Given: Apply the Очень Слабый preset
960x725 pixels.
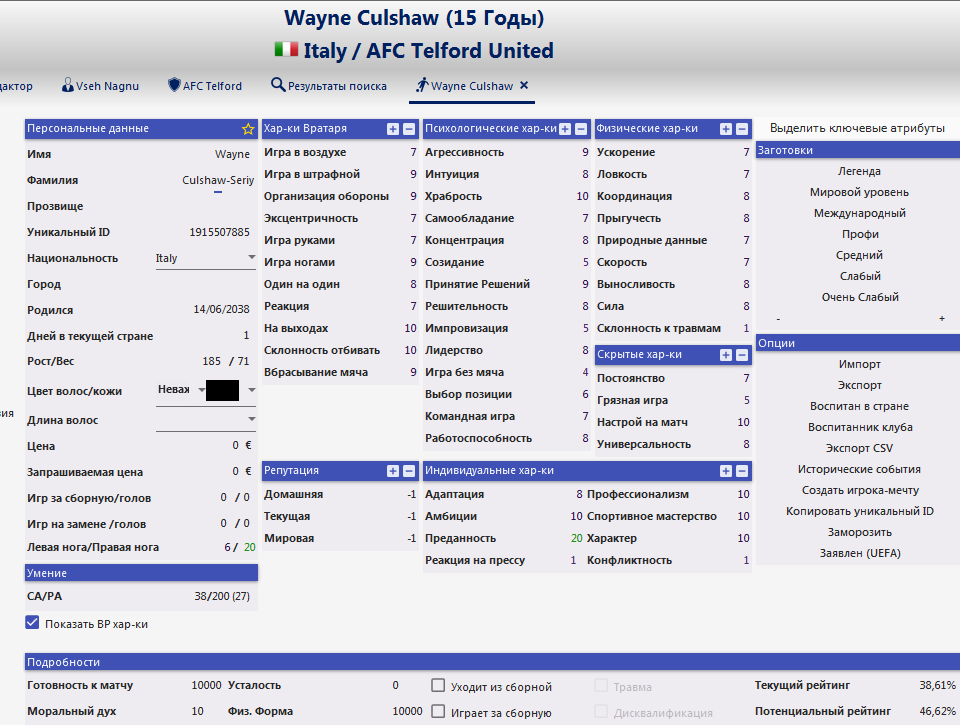Looking at the screenshot, I should 860,297.
